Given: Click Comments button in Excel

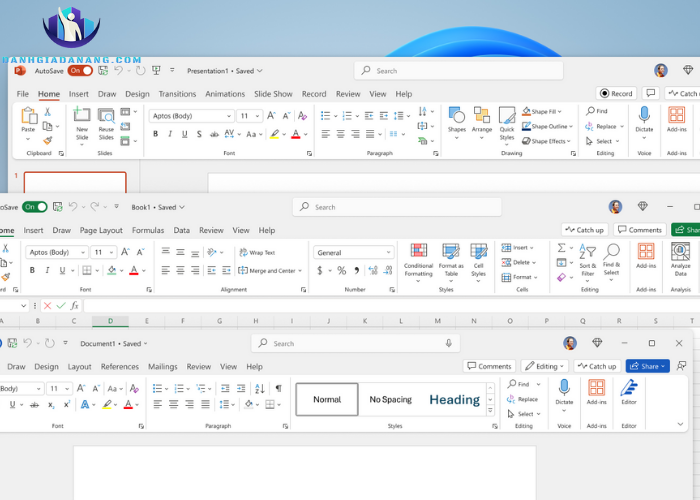Looking at the screenshot, I should coord(640,229).
